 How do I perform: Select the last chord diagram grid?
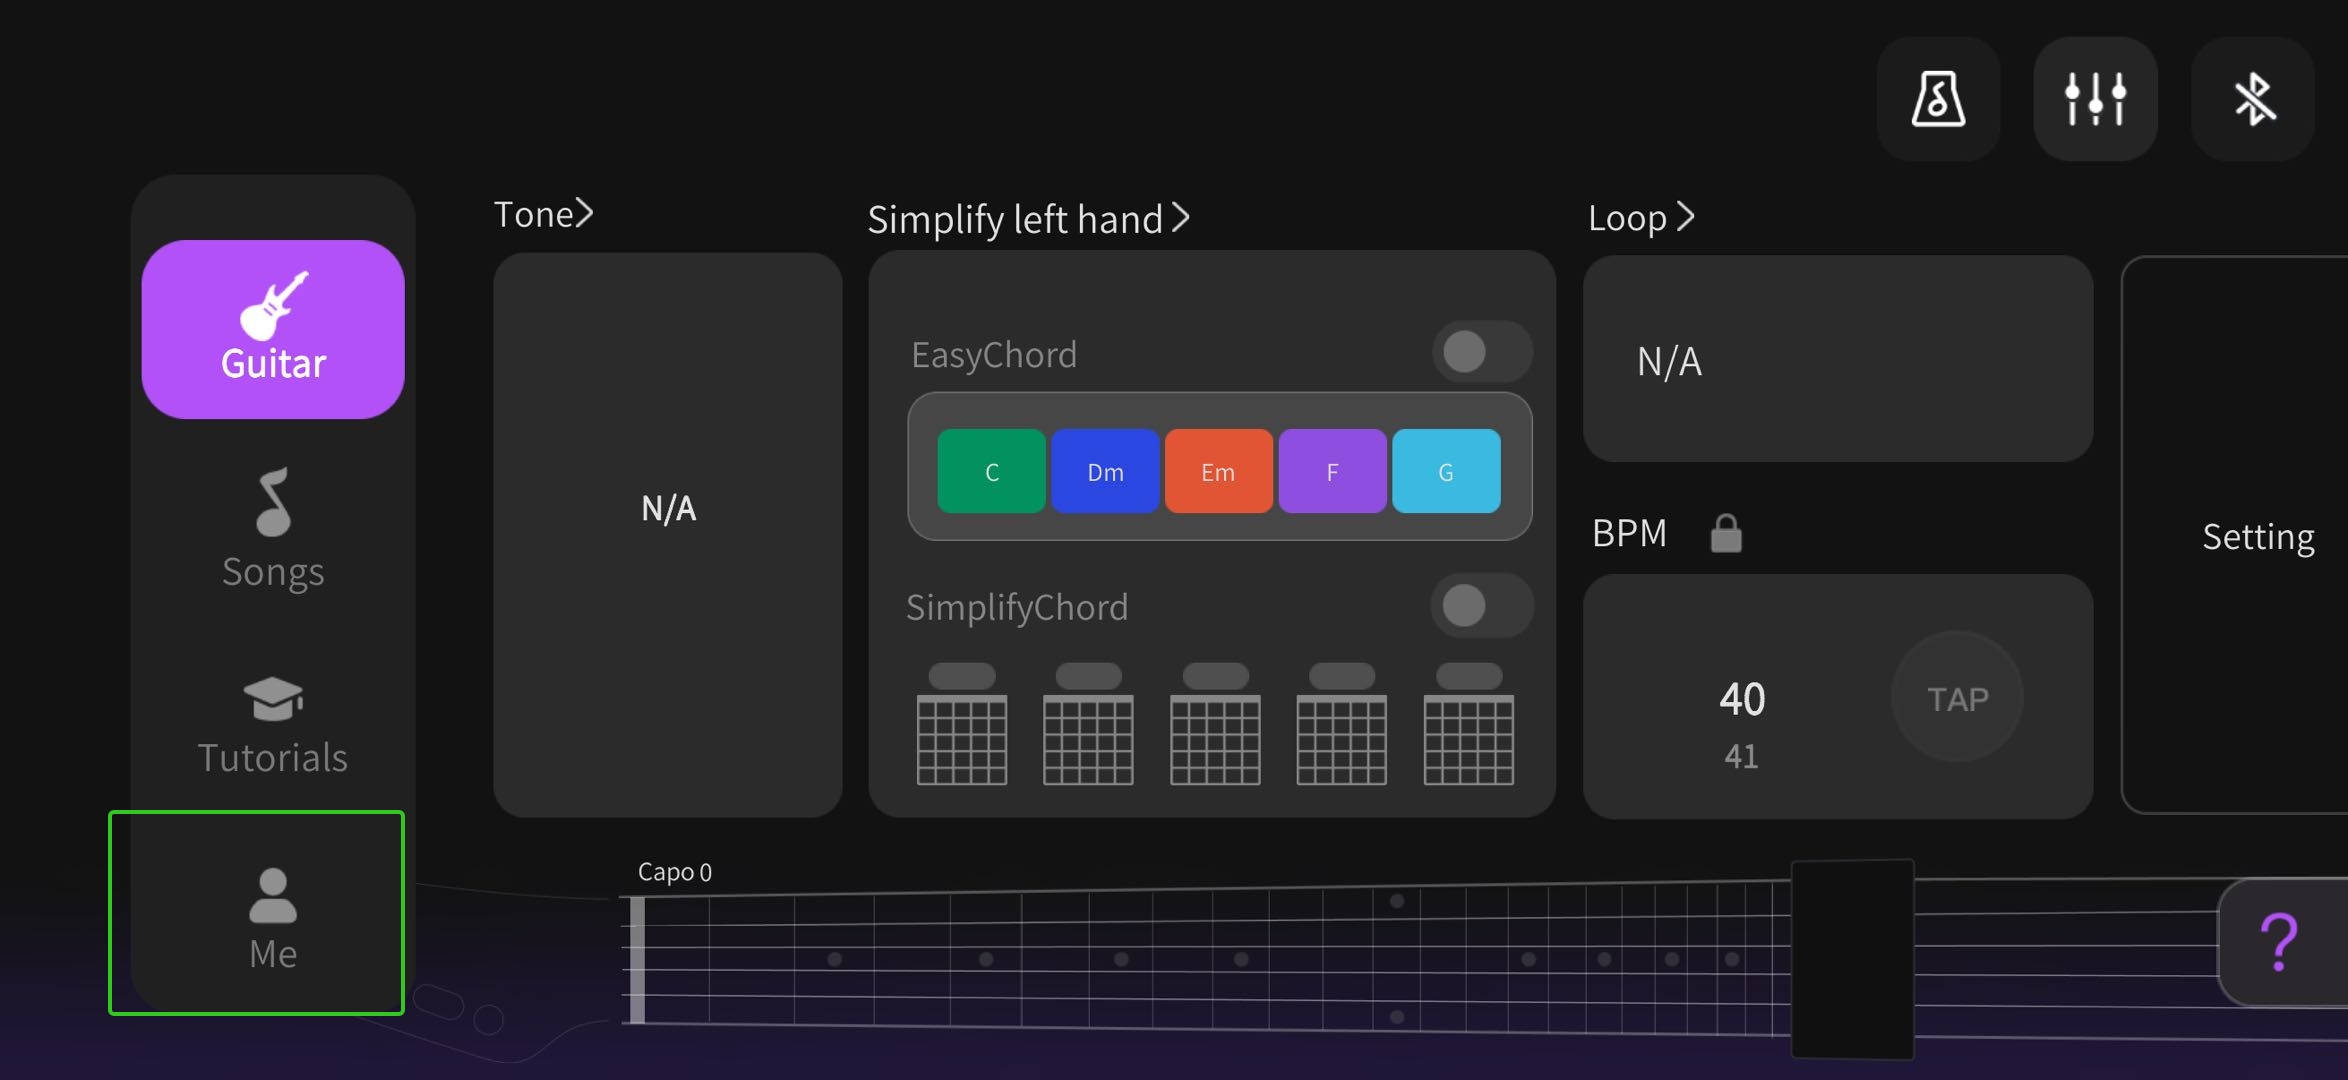pyautogui.click(x=1469, y=724)
